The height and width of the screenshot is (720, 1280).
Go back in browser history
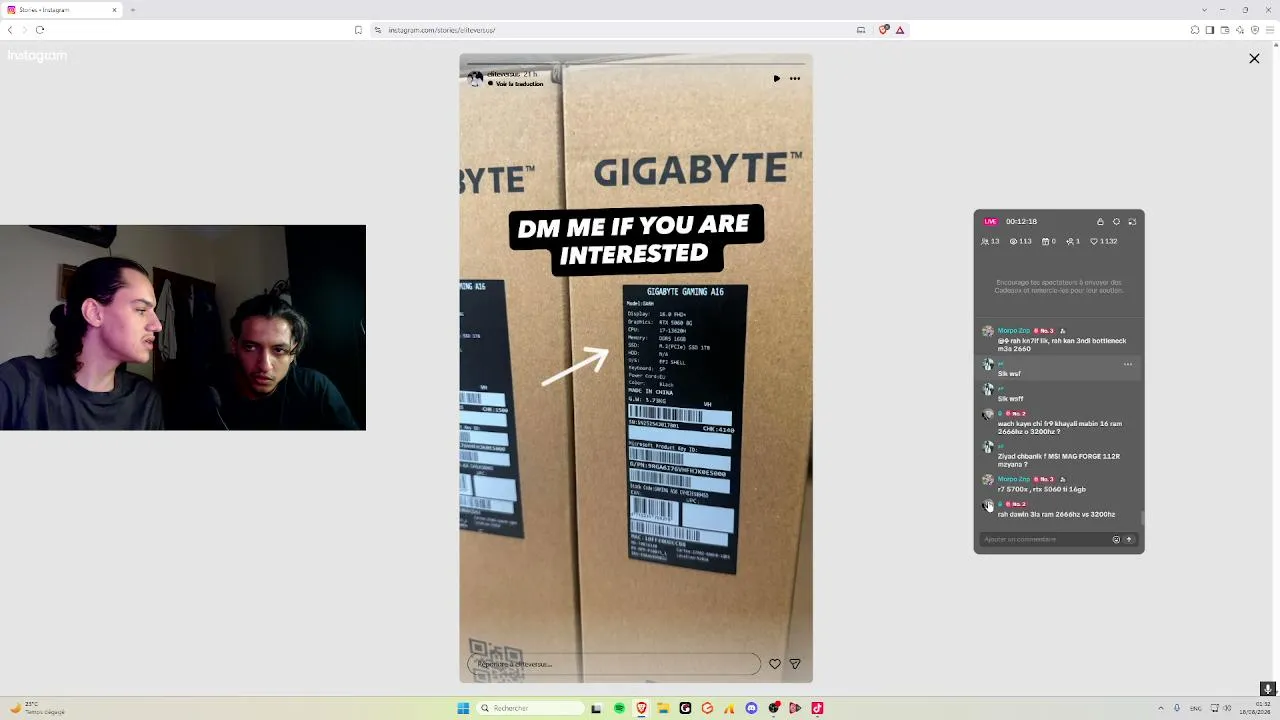(x=10, y=30)
